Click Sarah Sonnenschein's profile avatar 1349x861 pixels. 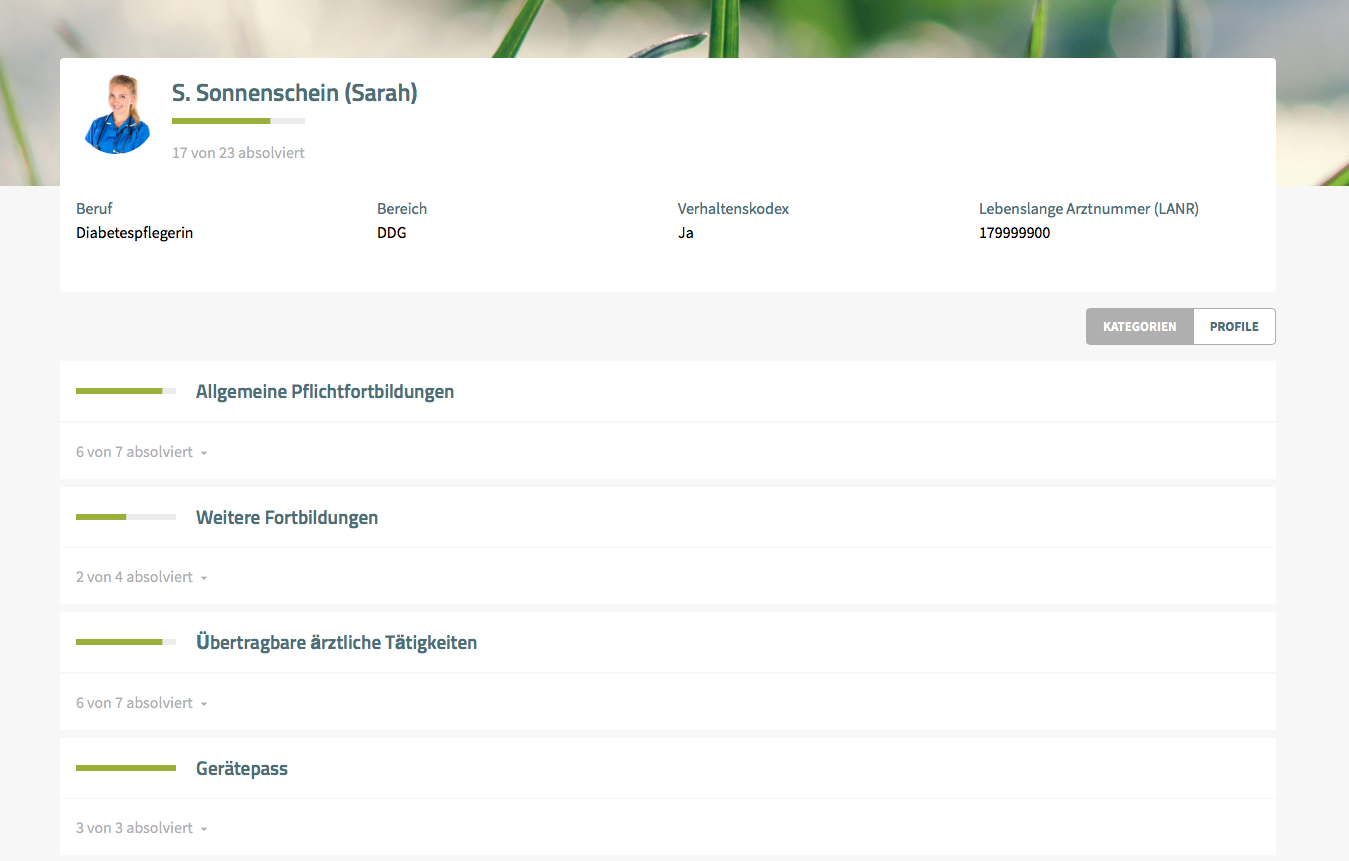coord(117,114)
